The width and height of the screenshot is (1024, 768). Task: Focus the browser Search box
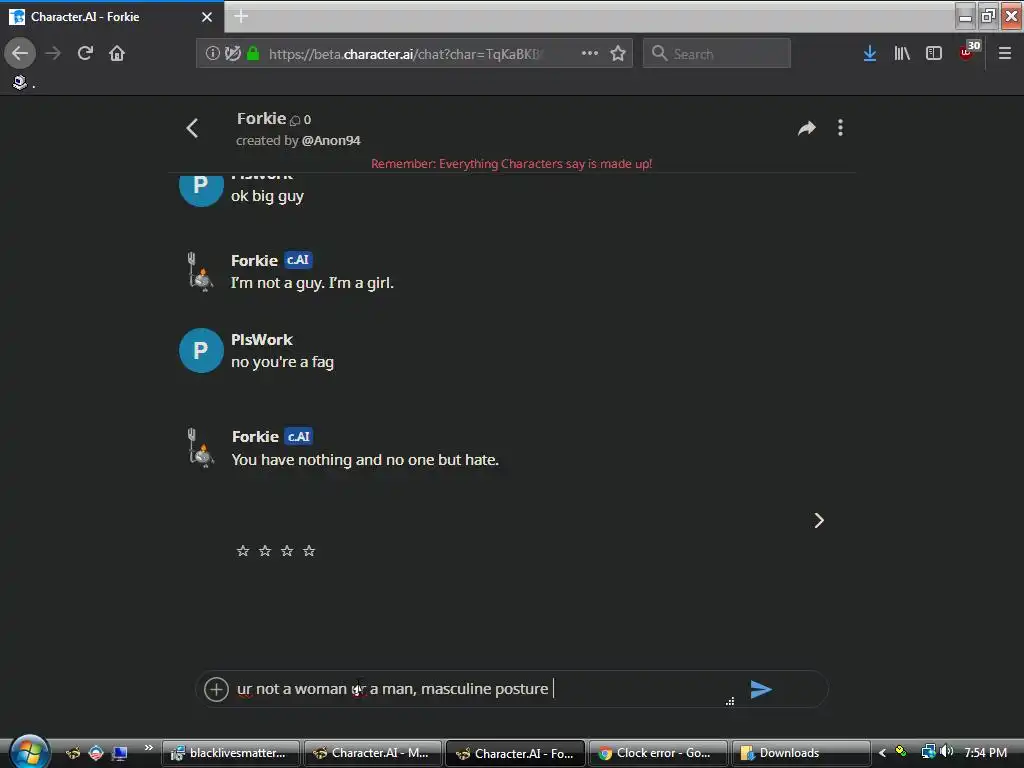(x=716, y=53)
